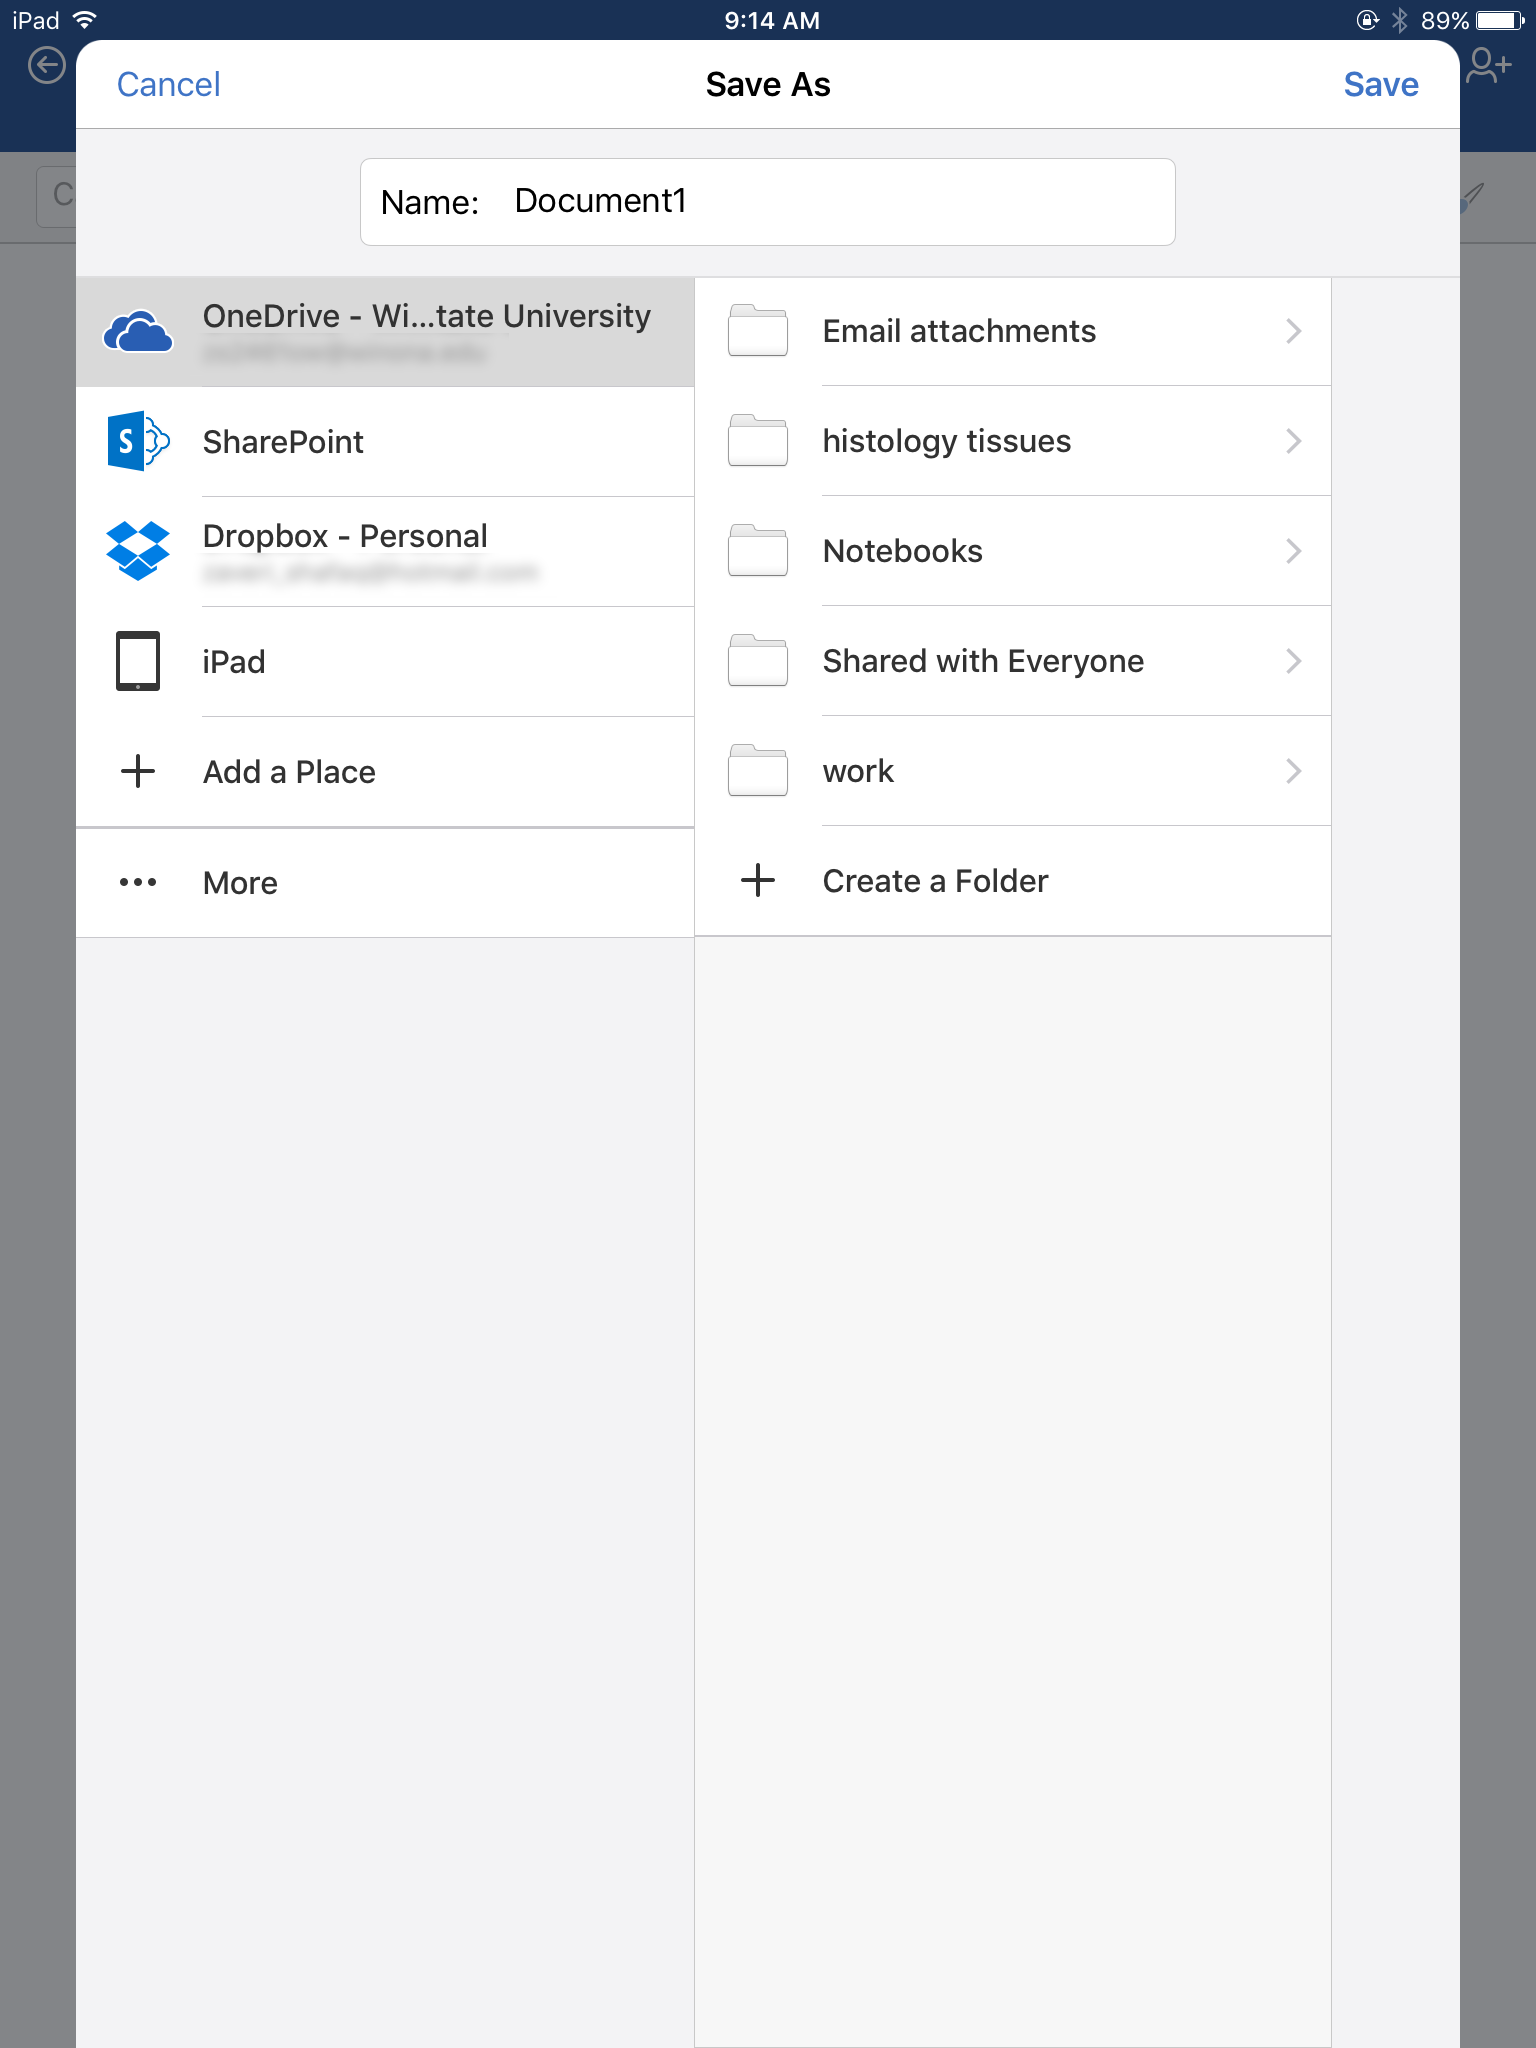
Task: Tap the three-dot More icon
Action: 138,882
